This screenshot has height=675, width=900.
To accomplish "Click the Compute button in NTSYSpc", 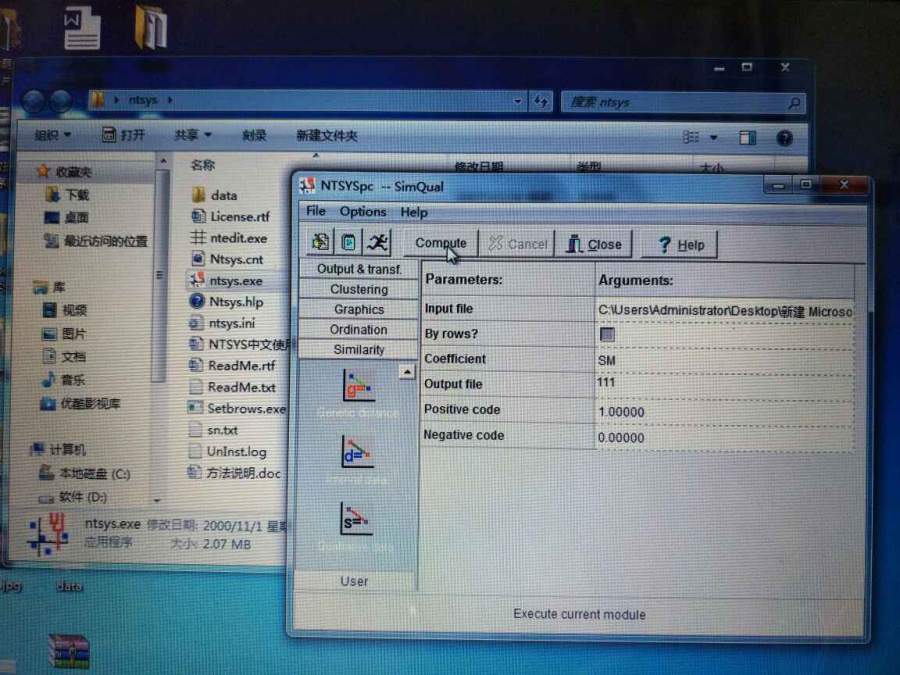I will 440,243.
